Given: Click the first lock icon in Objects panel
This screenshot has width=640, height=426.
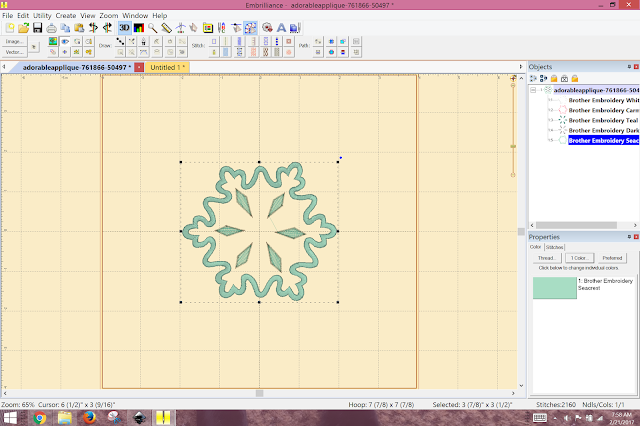Looking at the screenshot, I should pyautogui.click(x=554, y=78).
